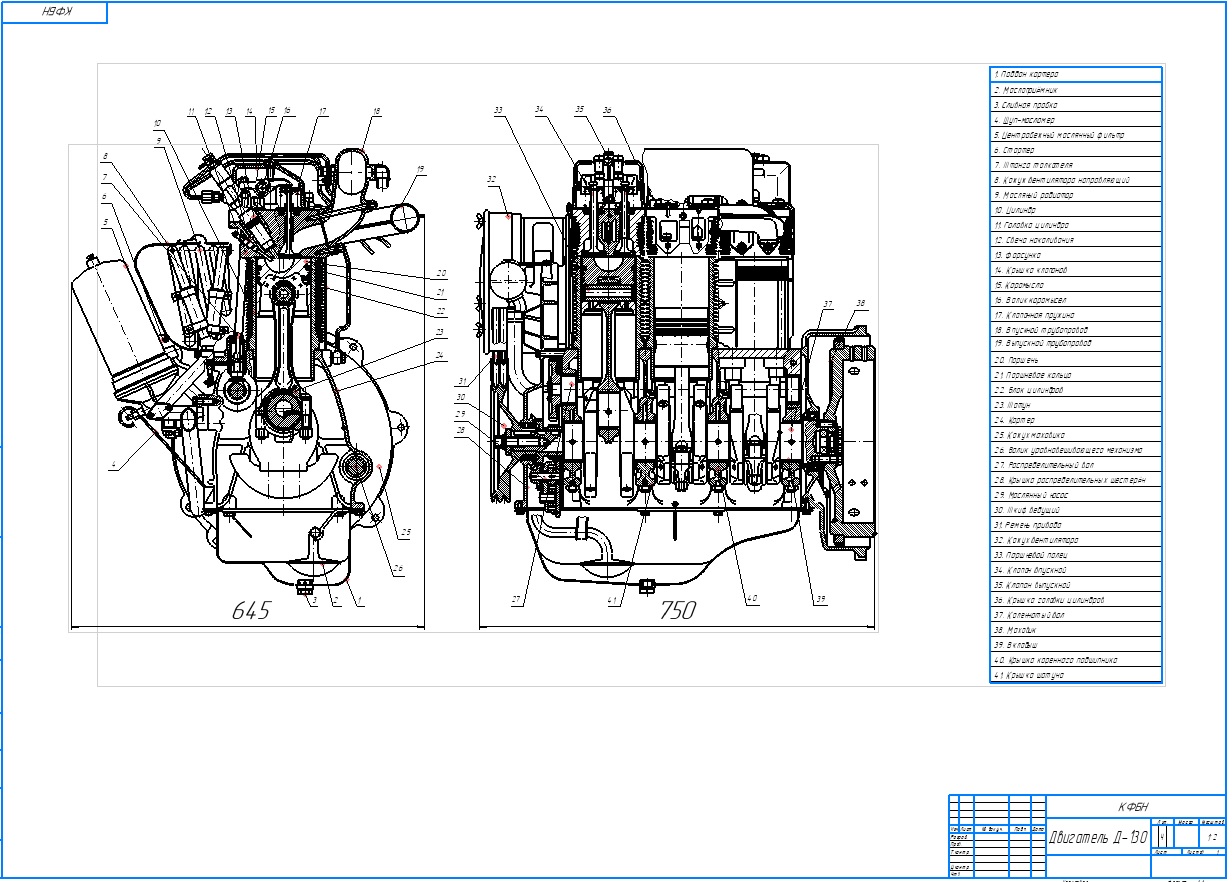Click the title "Двигатель Д-130" in the title block

point(1097,838)
